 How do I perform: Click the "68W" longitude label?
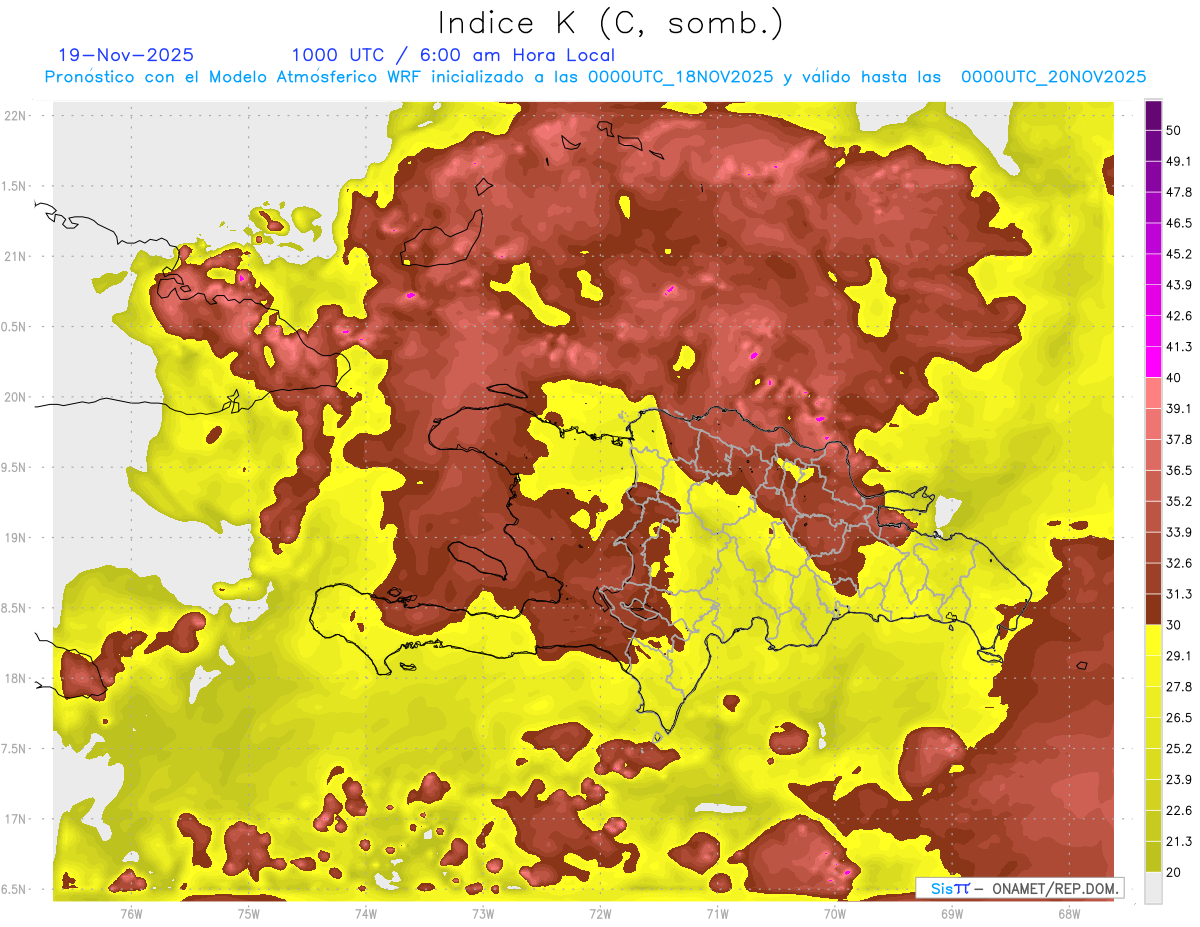[1069, 913]
